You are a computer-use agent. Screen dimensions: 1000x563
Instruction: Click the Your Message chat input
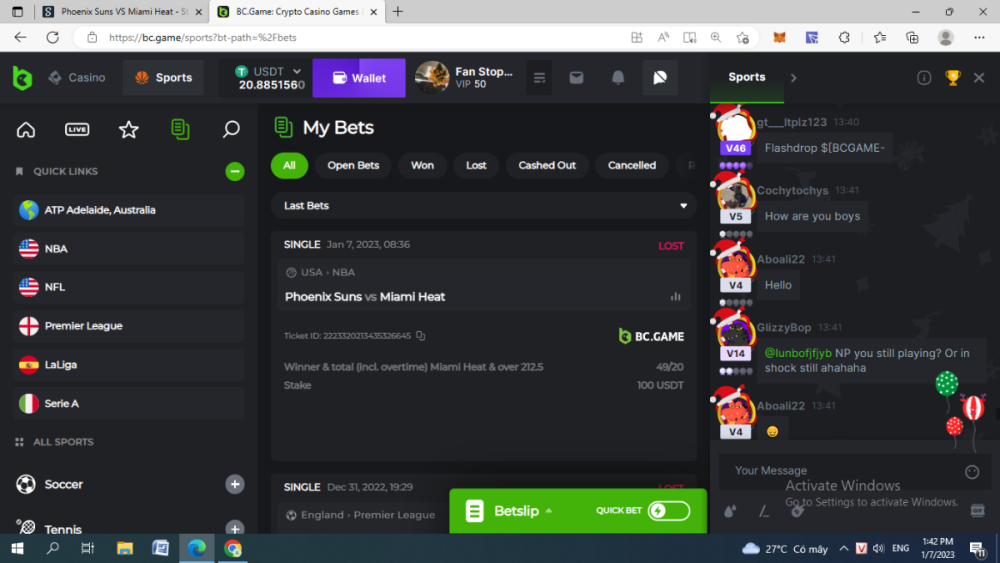coord(840,471)
